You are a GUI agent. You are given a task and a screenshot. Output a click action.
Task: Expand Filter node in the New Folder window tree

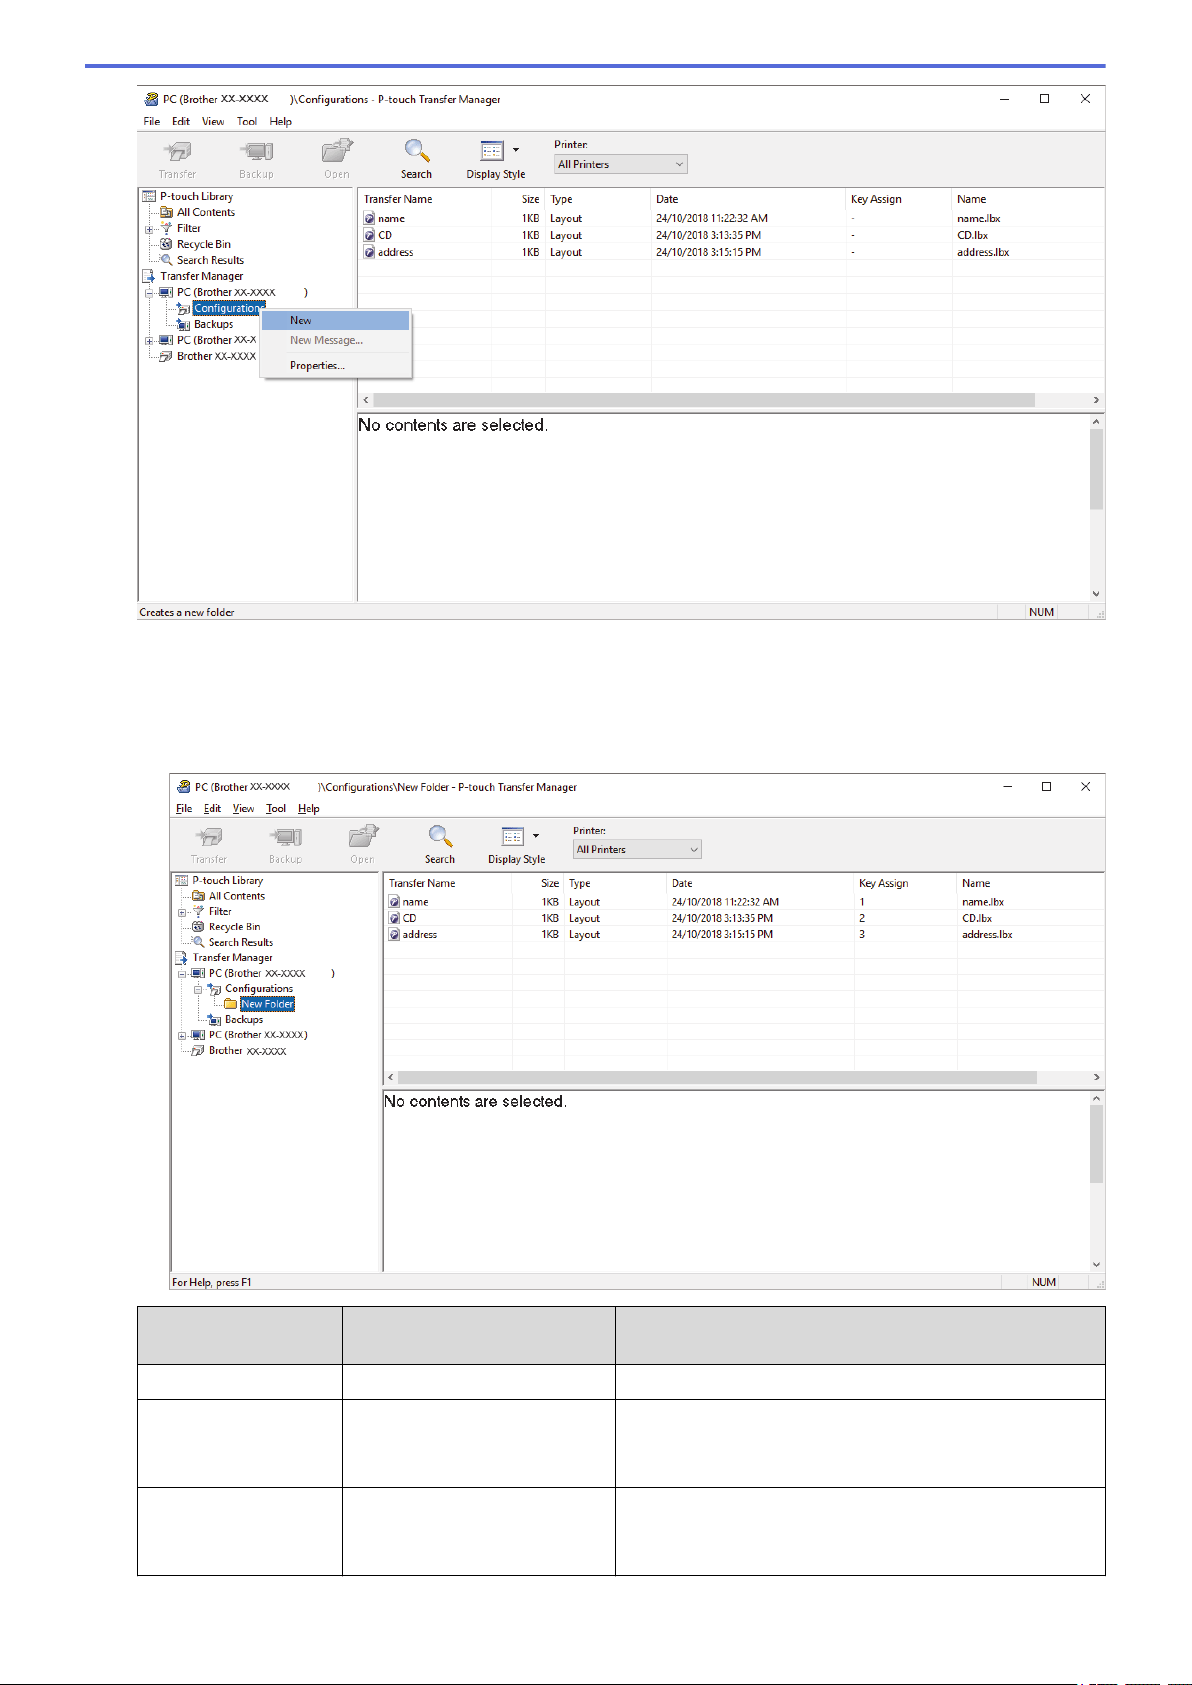182,912
